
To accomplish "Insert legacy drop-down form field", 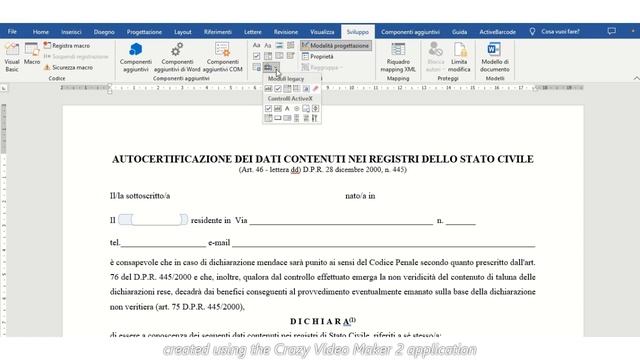I will tap(287, 89).
